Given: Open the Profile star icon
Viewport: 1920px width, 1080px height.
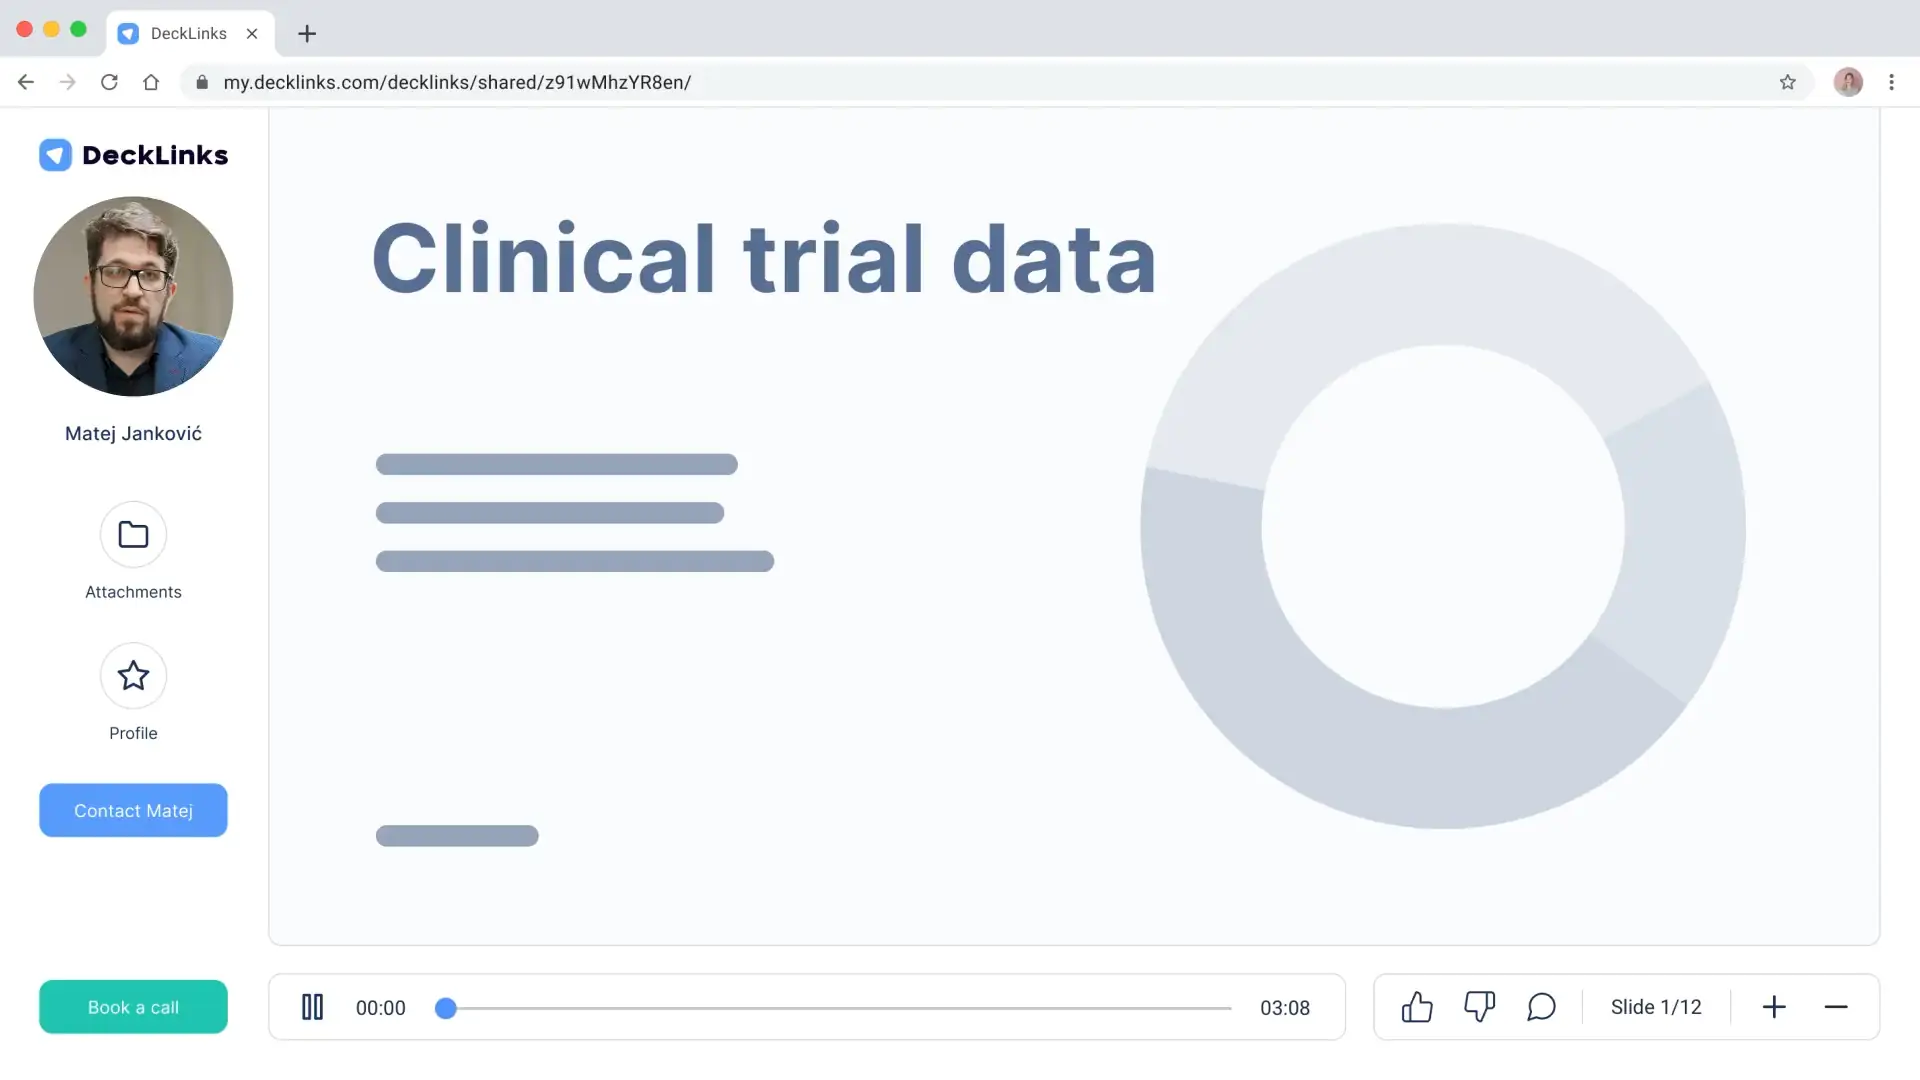Looking at the screenshot, I should click(x=133, y=676).
